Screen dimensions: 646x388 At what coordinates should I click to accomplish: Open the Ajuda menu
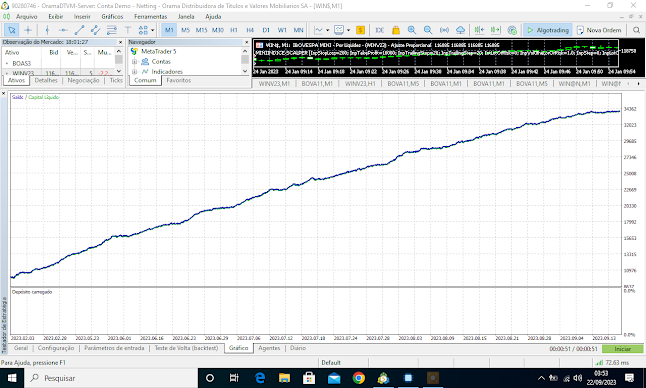pos(213,16)
